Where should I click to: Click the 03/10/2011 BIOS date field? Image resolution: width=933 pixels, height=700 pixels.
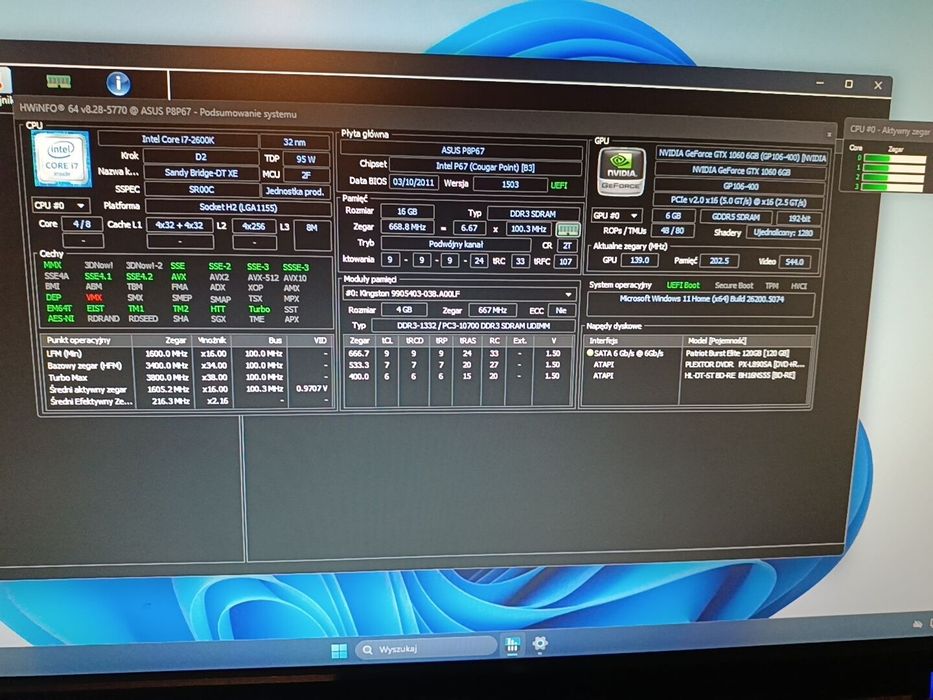point(414,182)
